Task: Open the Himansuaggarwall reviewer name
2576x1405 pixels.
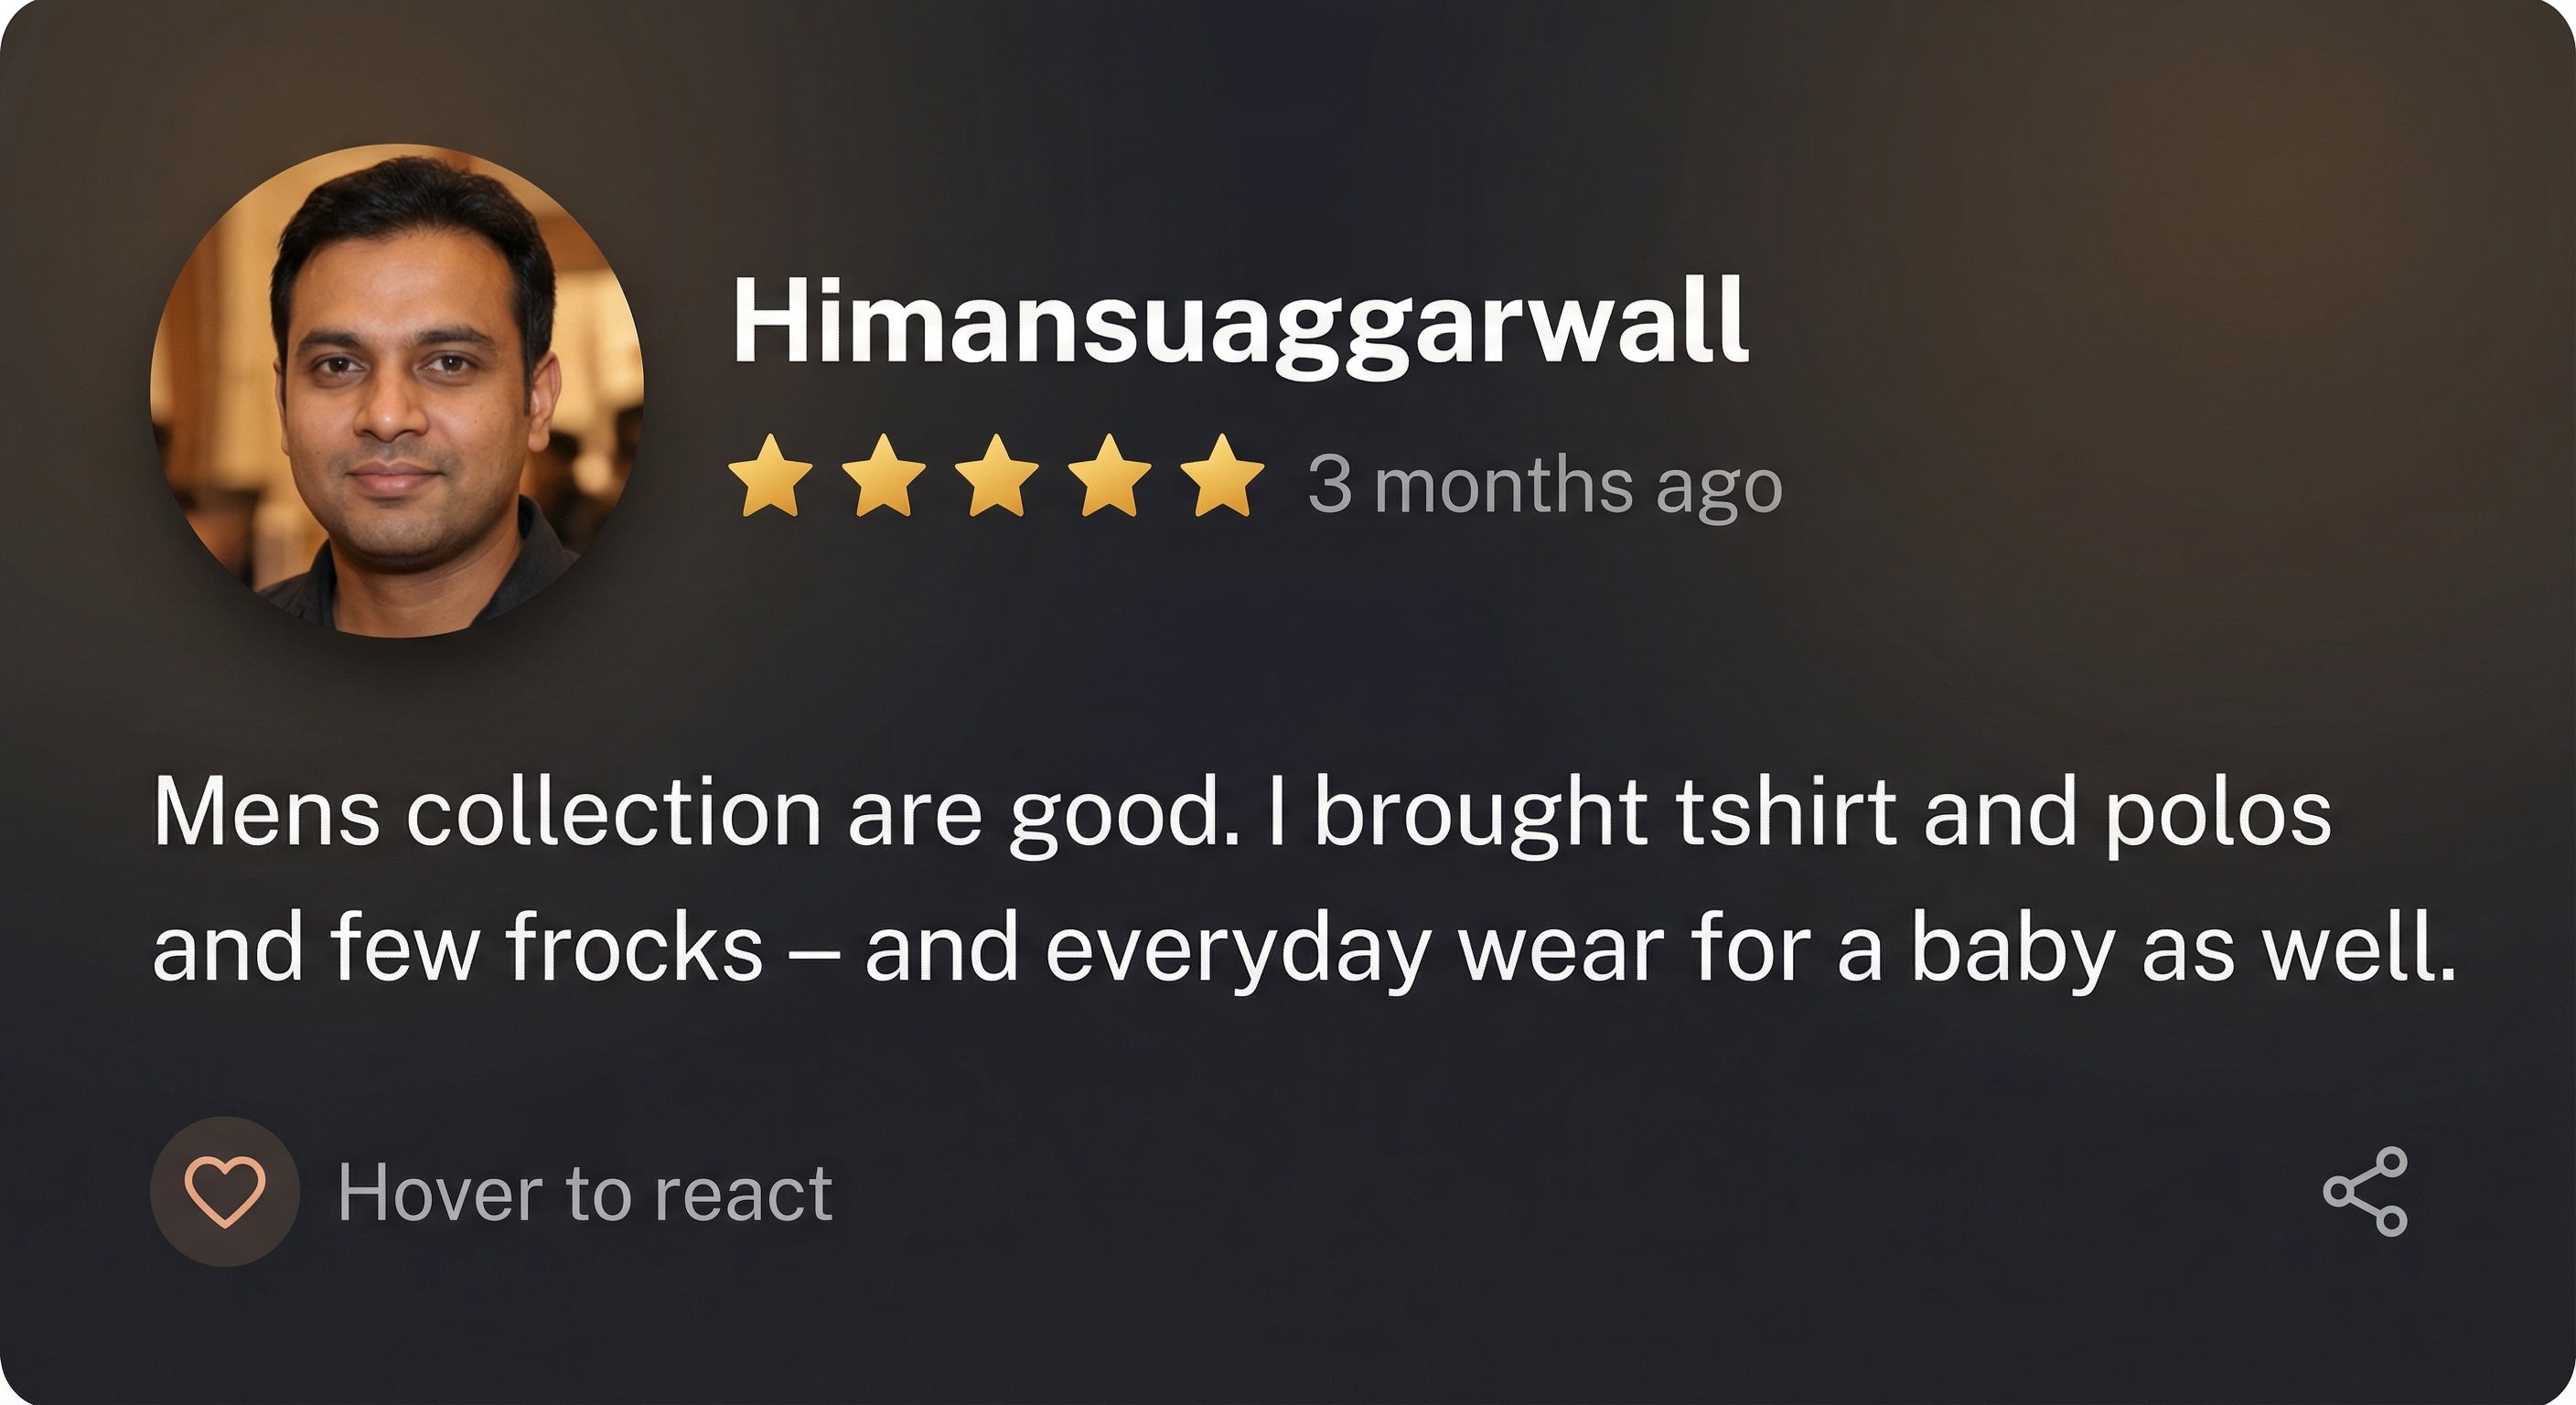Action: pos(1241,324)
